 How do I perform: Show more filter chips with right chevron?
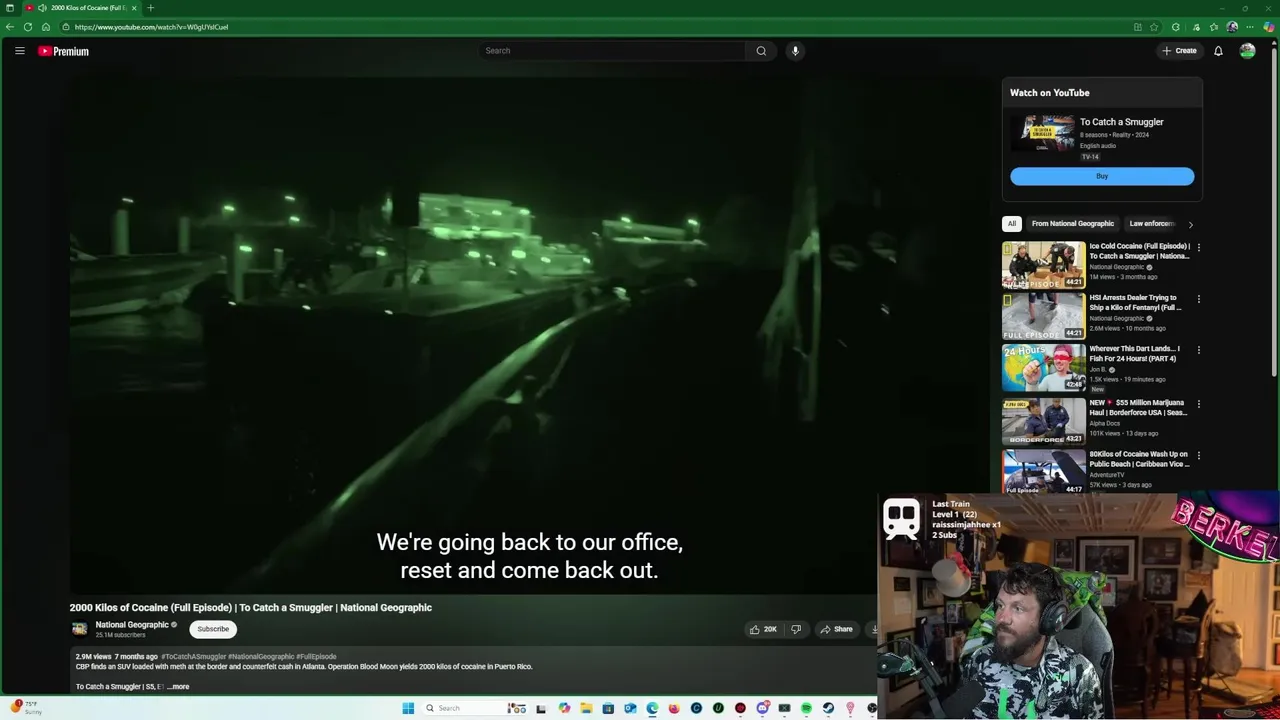pos(1190,224)
